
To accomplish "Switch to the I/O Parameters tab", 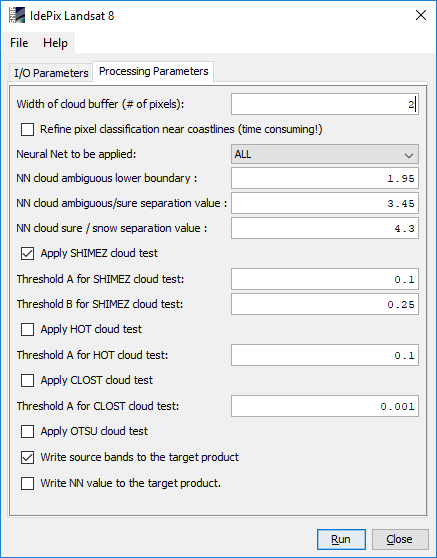I will coord(51,73).
